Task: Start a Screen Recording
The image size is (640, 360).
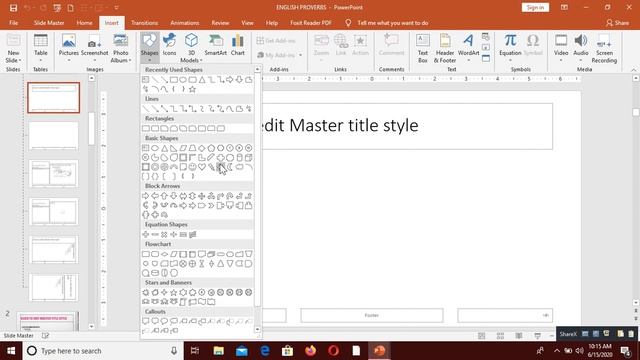Action: (x=604, y=49)
